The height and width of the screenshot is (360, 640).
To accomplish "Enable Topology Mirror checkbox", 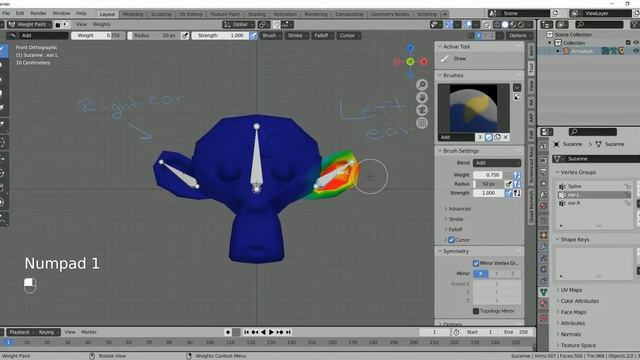I will (476, 311).
